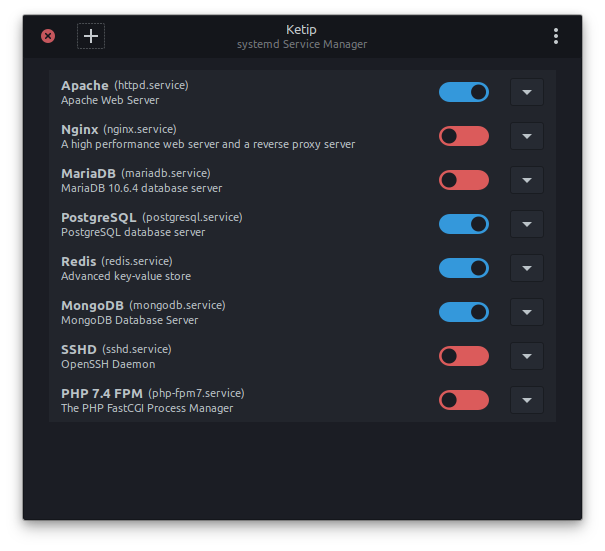Click the Nginx reverse proxy description text
605x551 pixels.
pos(208,144)
